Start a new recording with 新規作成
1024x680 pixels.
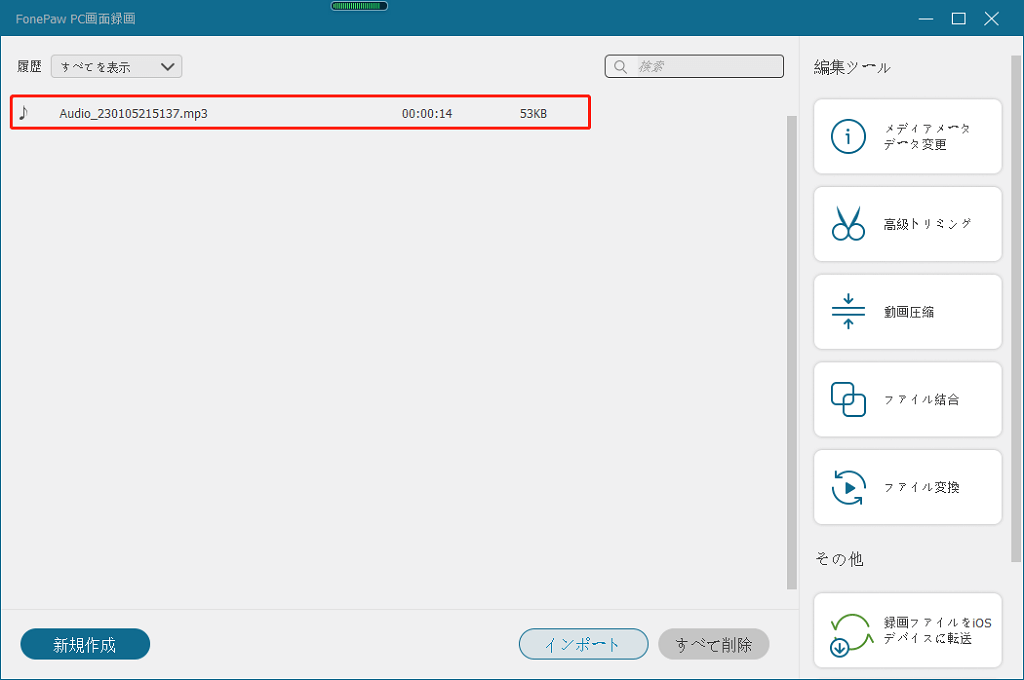85,644
